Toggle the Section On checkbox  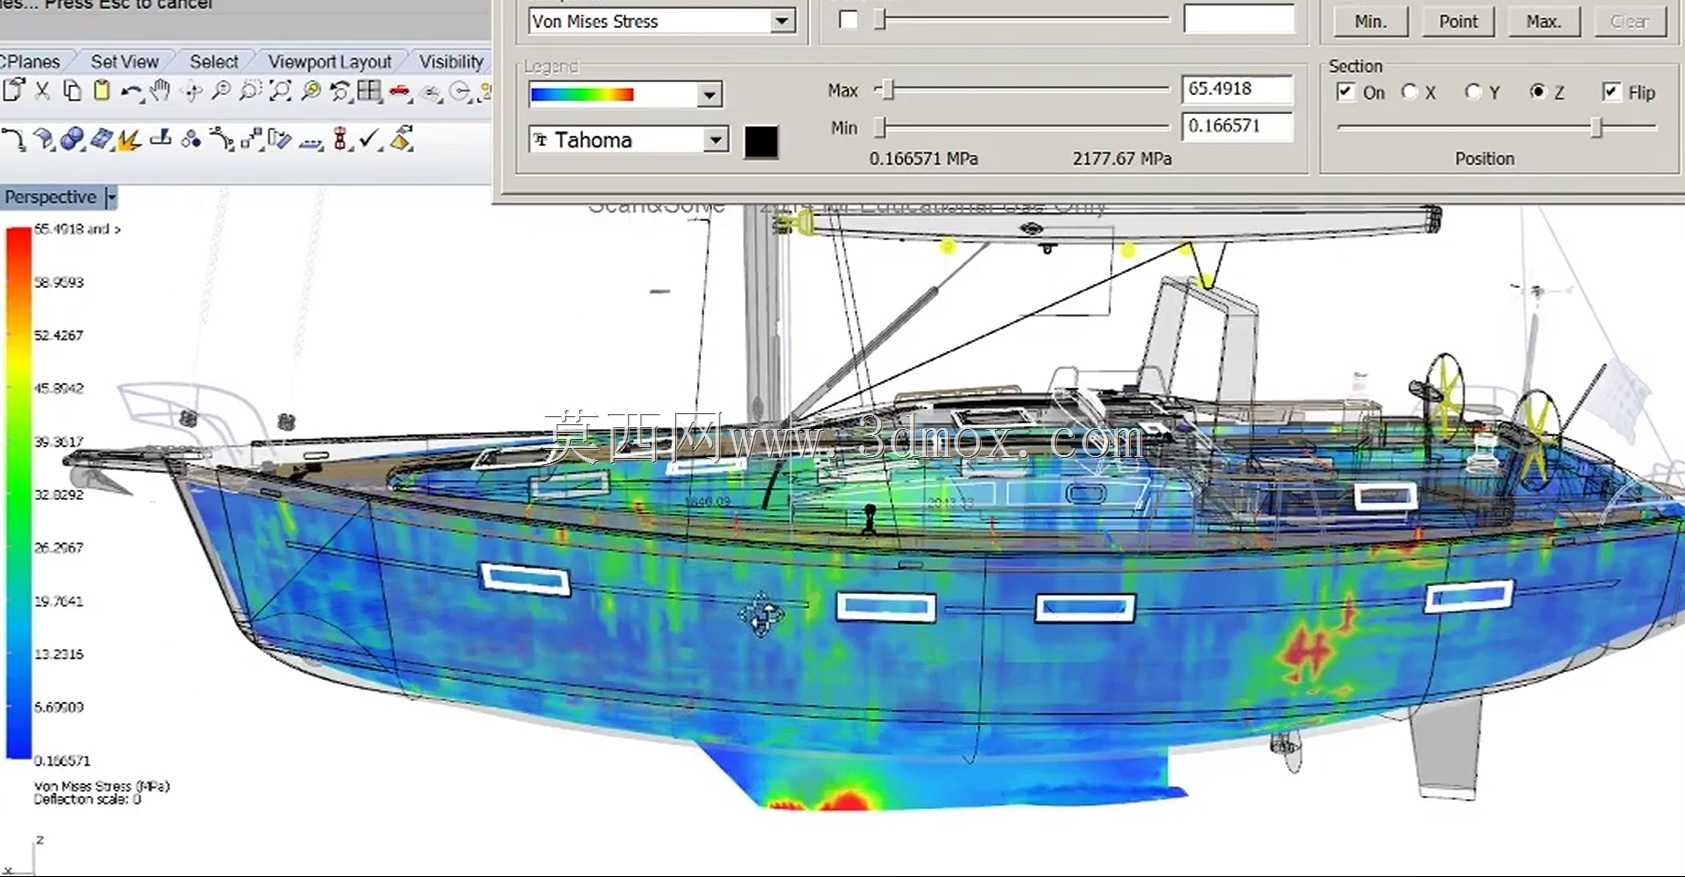coord(1345,92)
